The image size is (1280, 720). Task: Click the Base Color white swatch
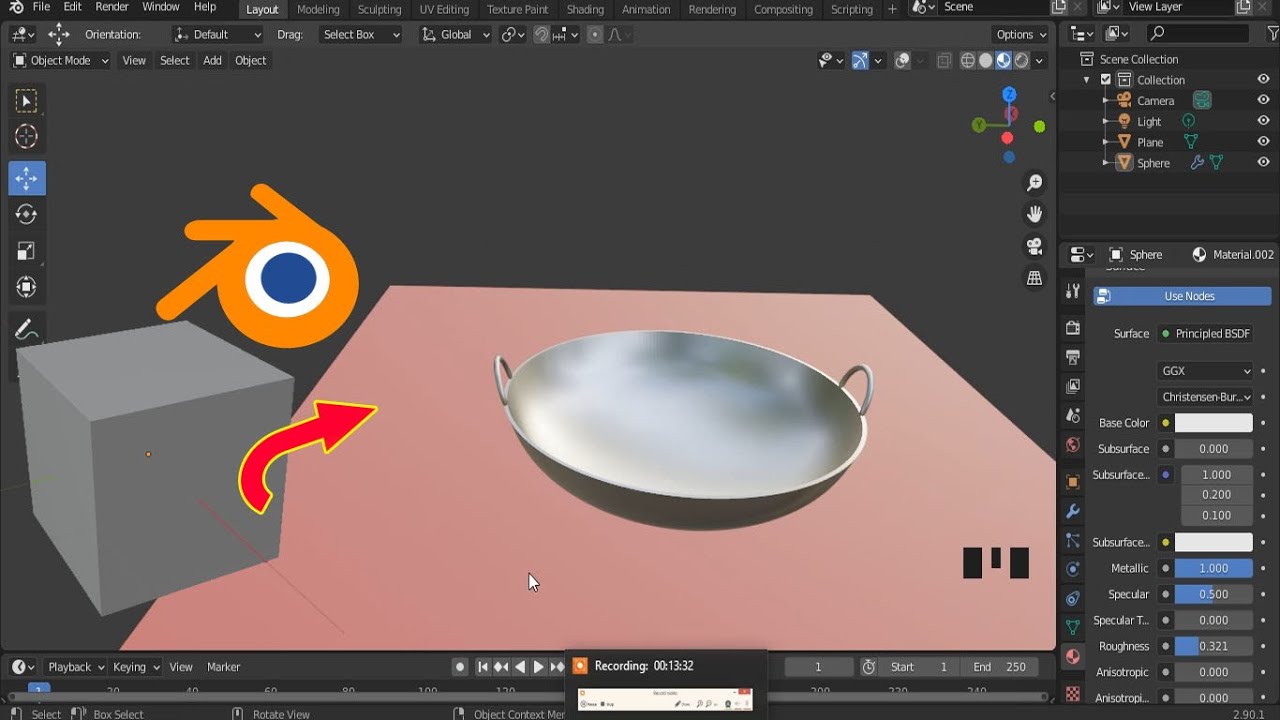1213,423
